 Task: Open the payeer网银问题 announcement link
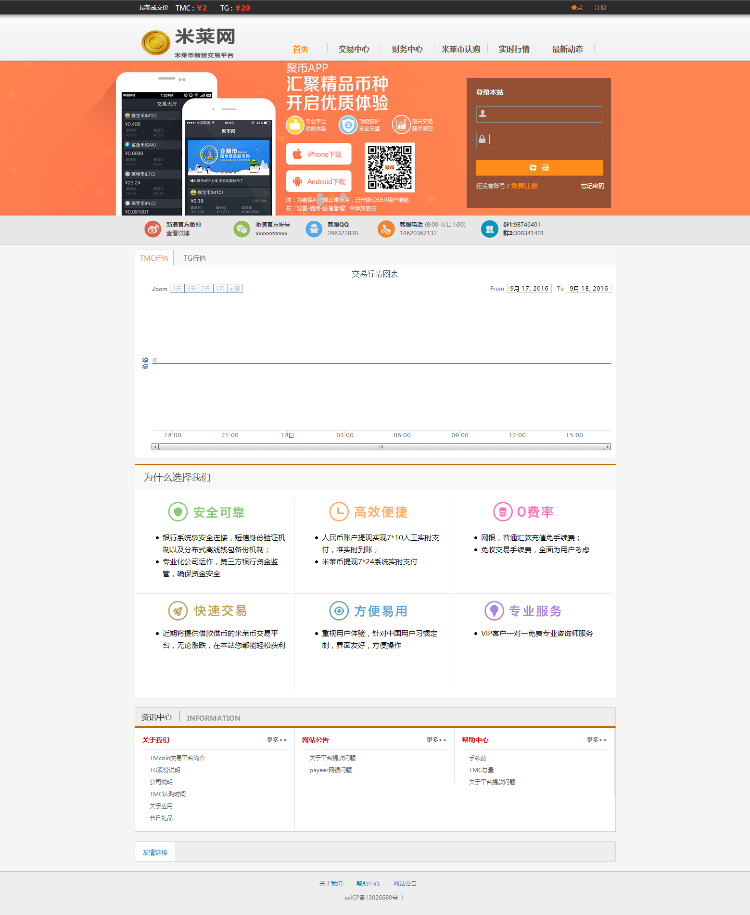[x=330, y=770]
